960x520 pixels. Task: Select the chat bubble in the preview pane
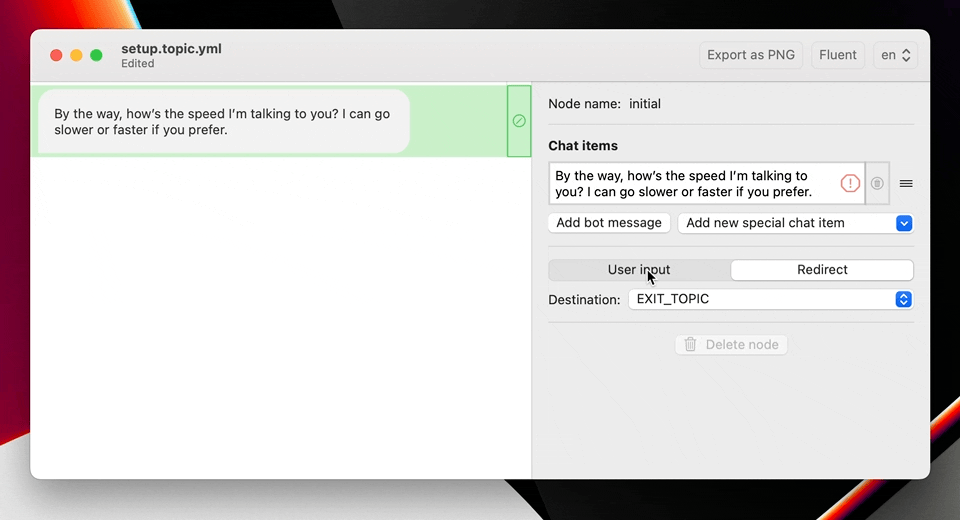[223, 122]
